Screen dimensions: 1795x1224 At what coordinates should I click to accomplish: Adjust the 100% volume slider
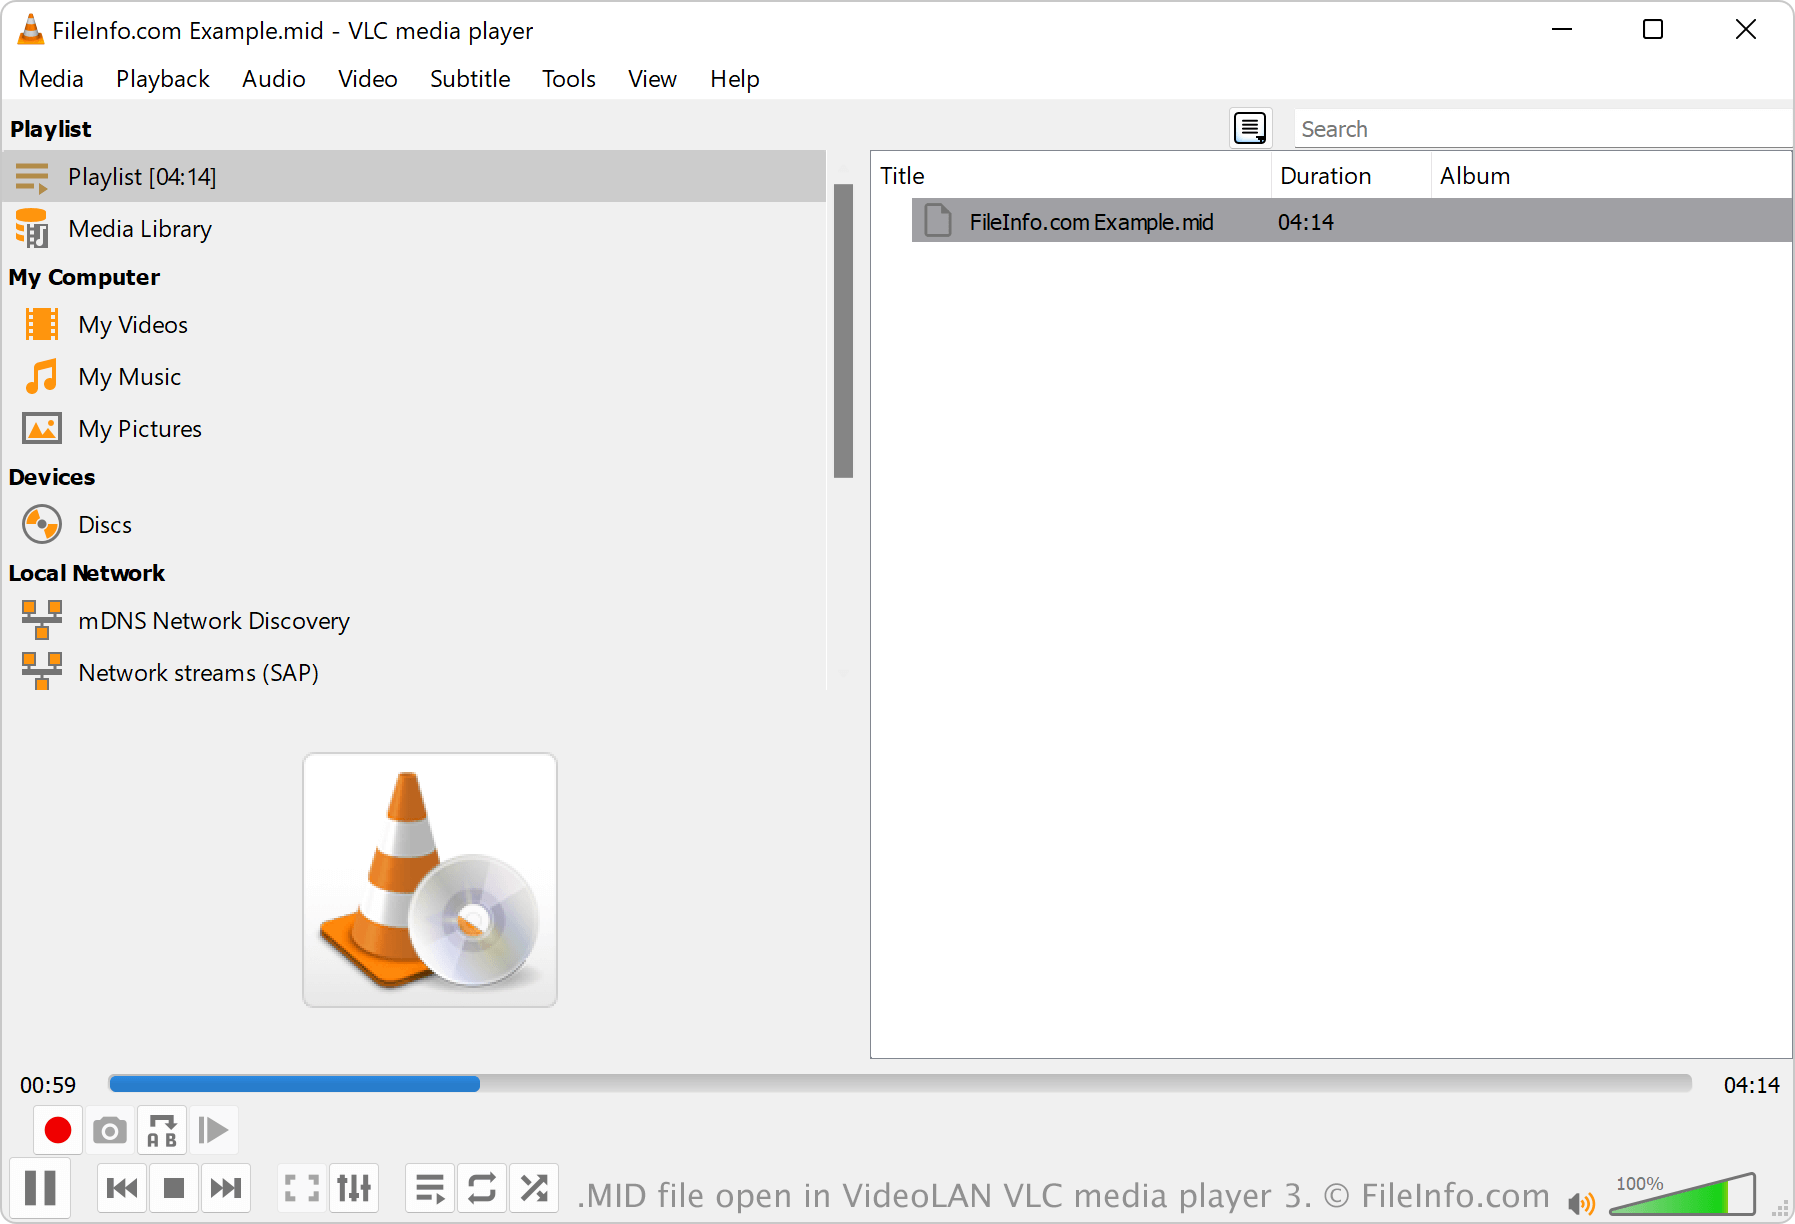click(x=1685, y=1196)
